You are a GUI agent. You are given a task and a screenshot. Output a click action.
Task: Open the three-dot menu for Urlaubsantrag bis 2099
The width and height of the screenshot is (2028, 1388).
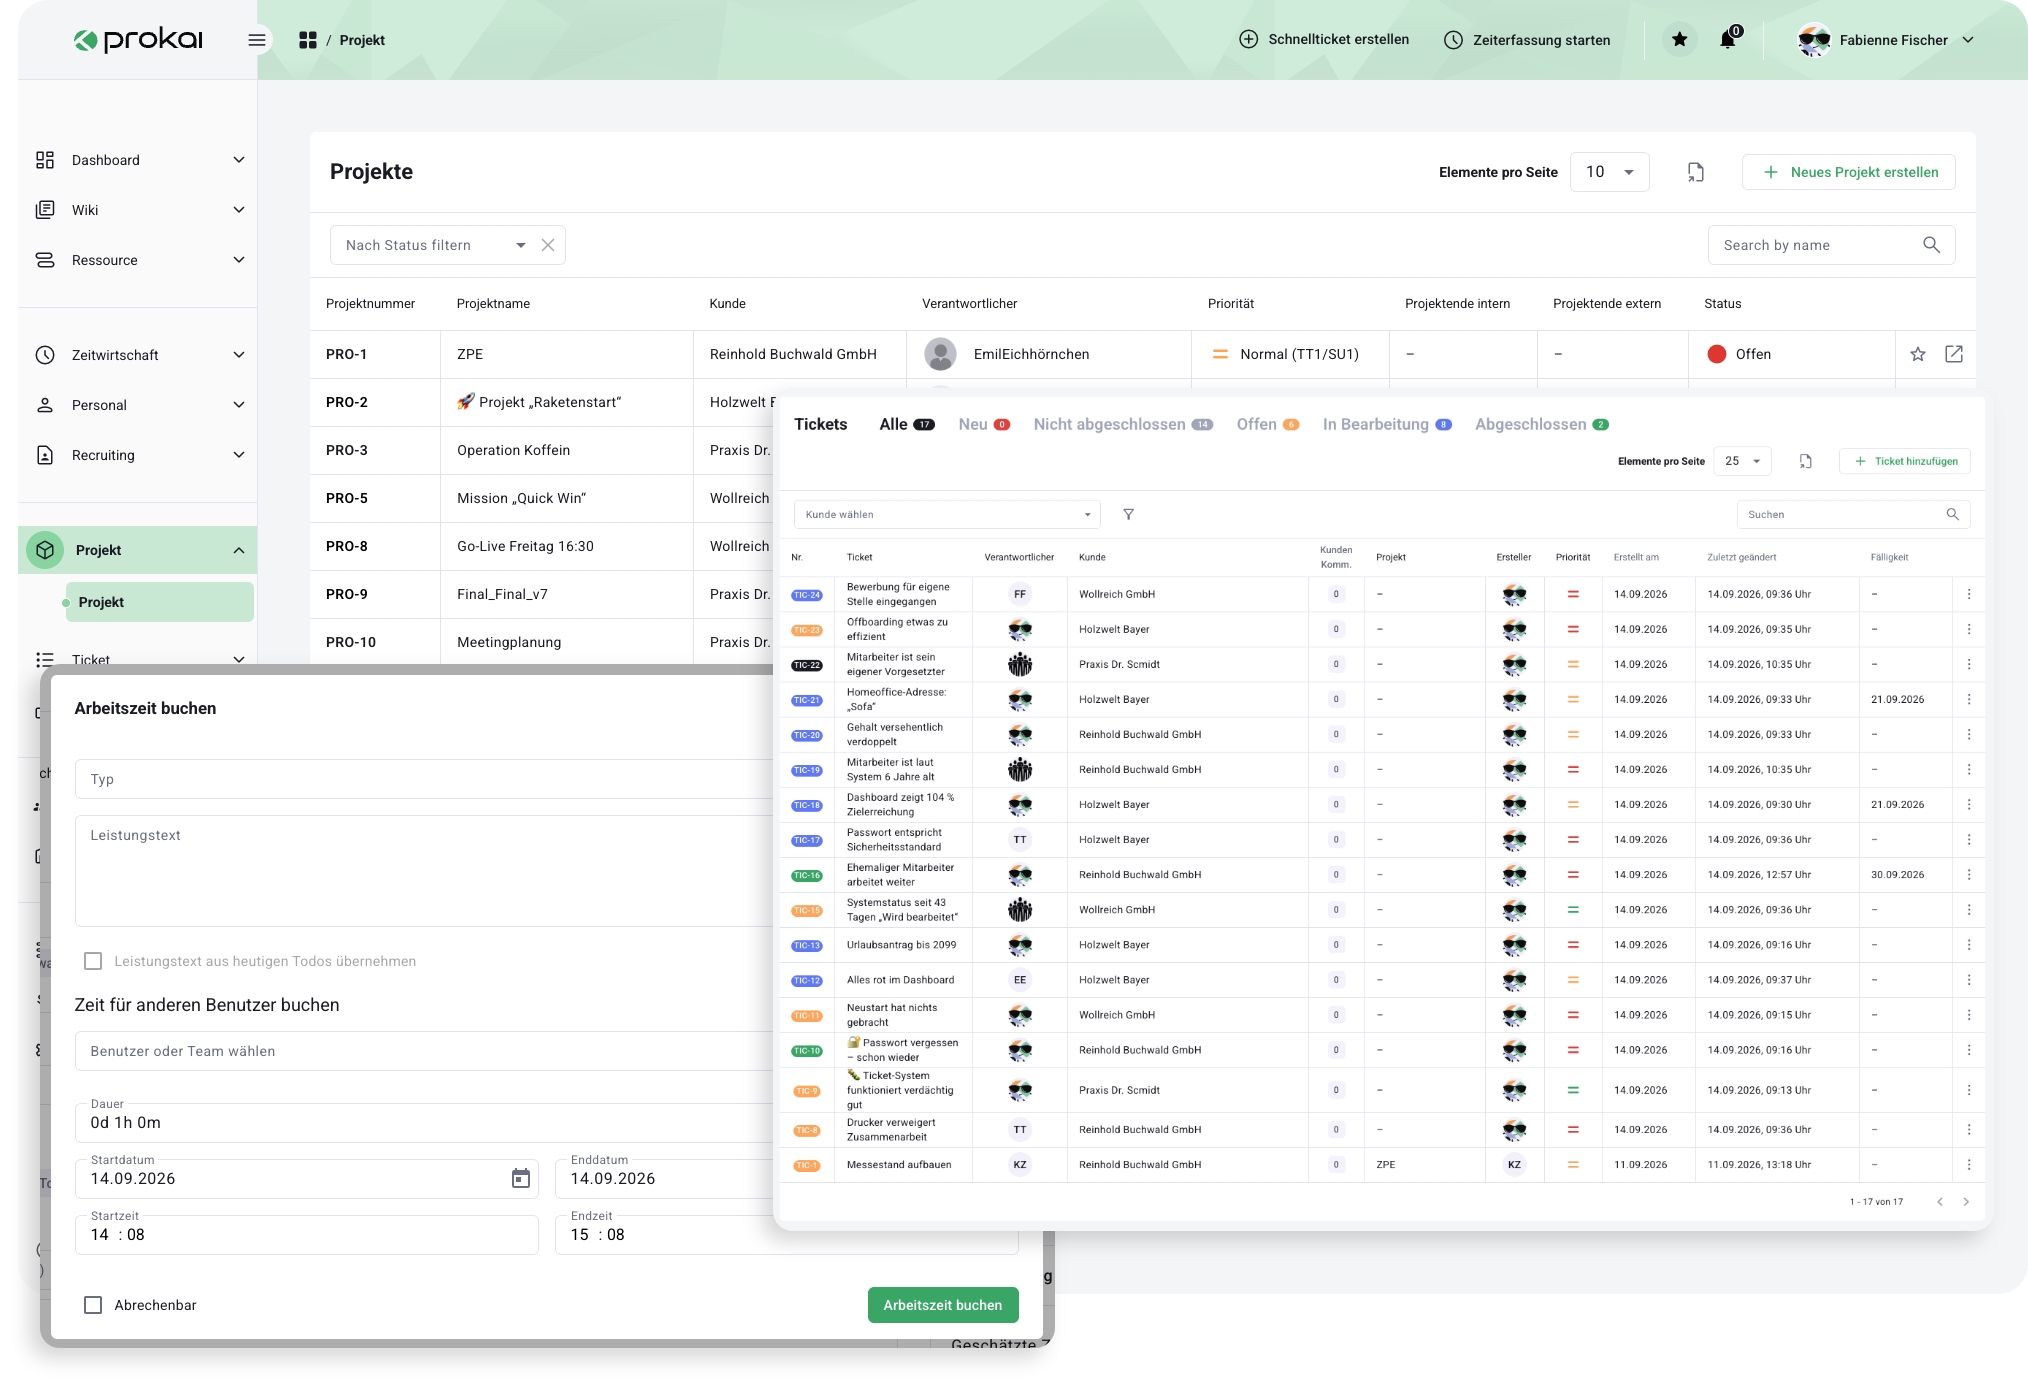pos(1969,944)
